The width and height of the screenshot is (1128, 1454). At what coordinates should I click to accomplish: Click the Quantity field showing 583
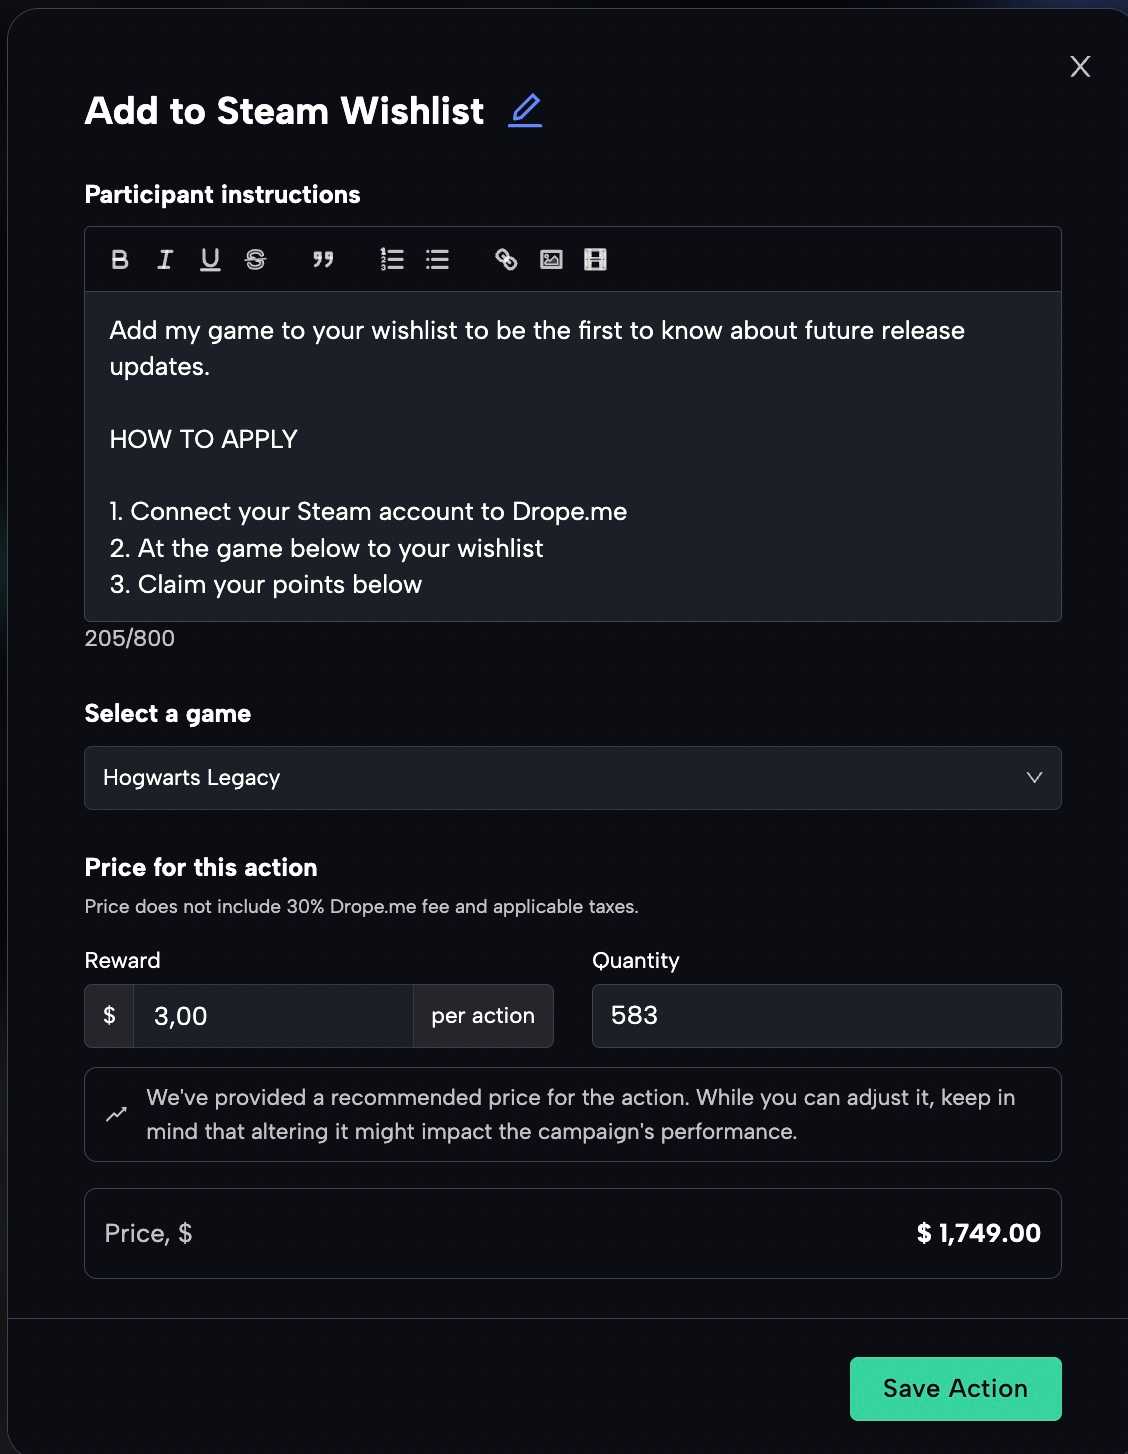(x=826, y=1016)
